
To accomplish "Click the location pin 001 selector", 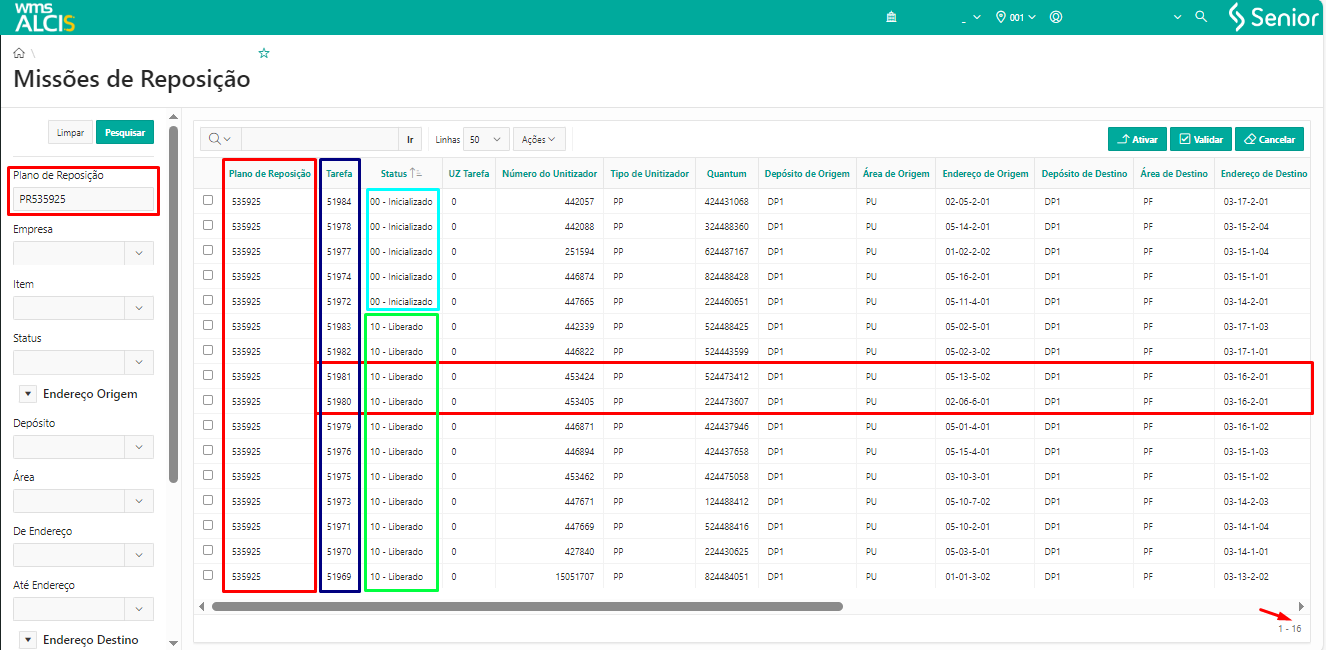I will [1016, 18].
